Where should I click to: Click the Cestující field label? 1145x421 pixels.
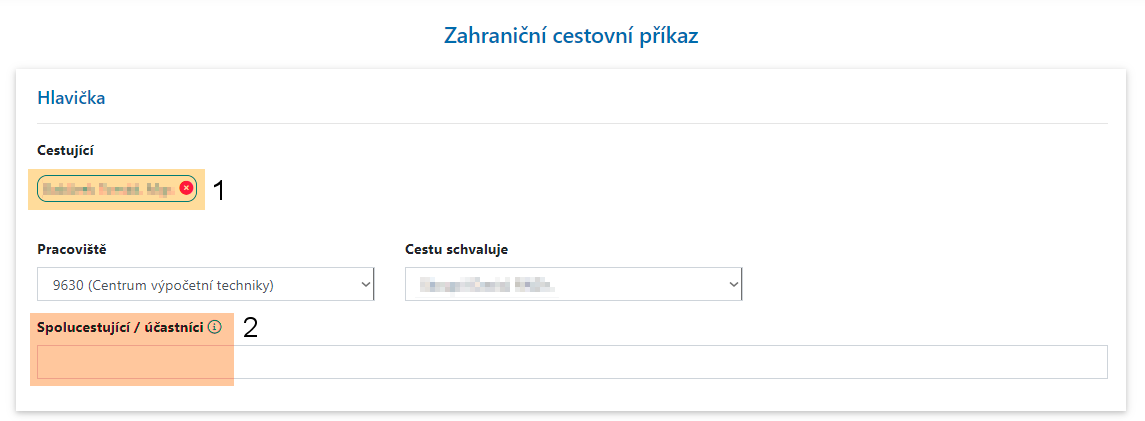coord(65,150)
